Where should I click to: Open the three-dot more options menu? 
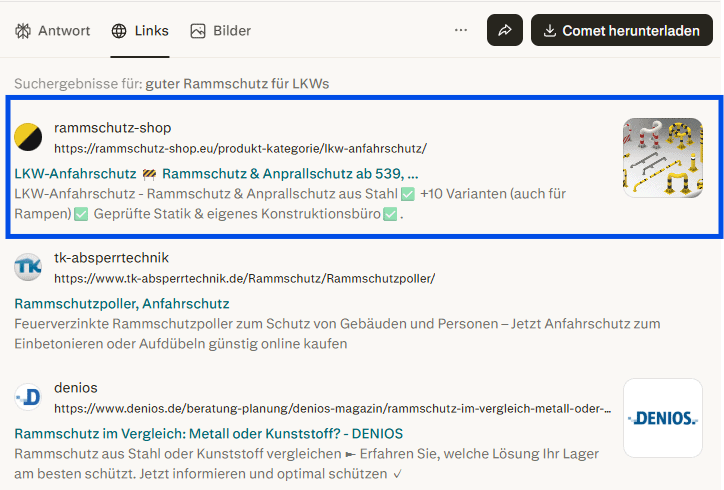click(x=461, y=30)
